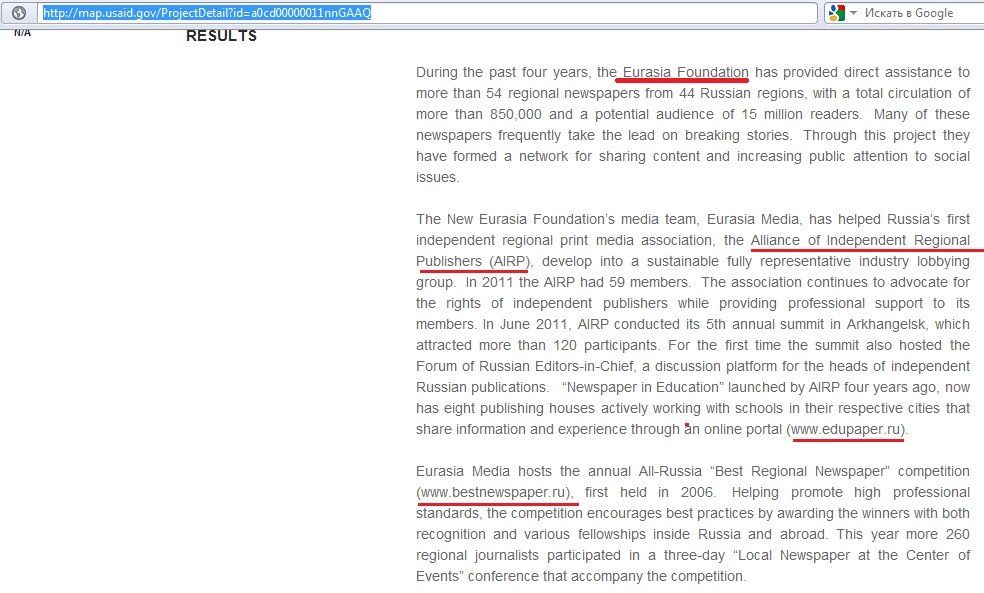Click the underlined Eurasia Foundation text
This screenshot has width=984, height=593.
coord(685,72)
